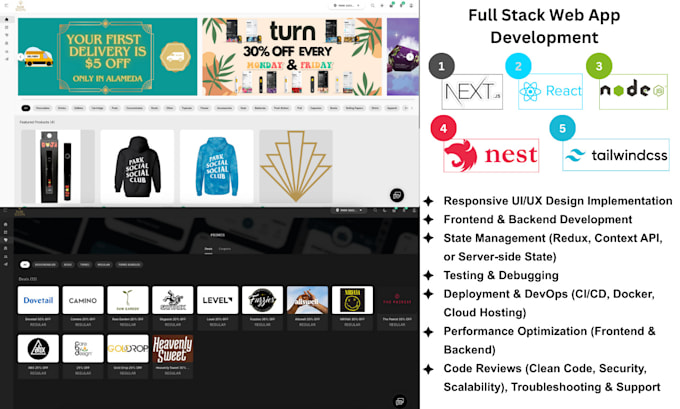Screen dimensions: 680x409
Task: Open the Heavenly Sweet deal card
Action: 173,356
